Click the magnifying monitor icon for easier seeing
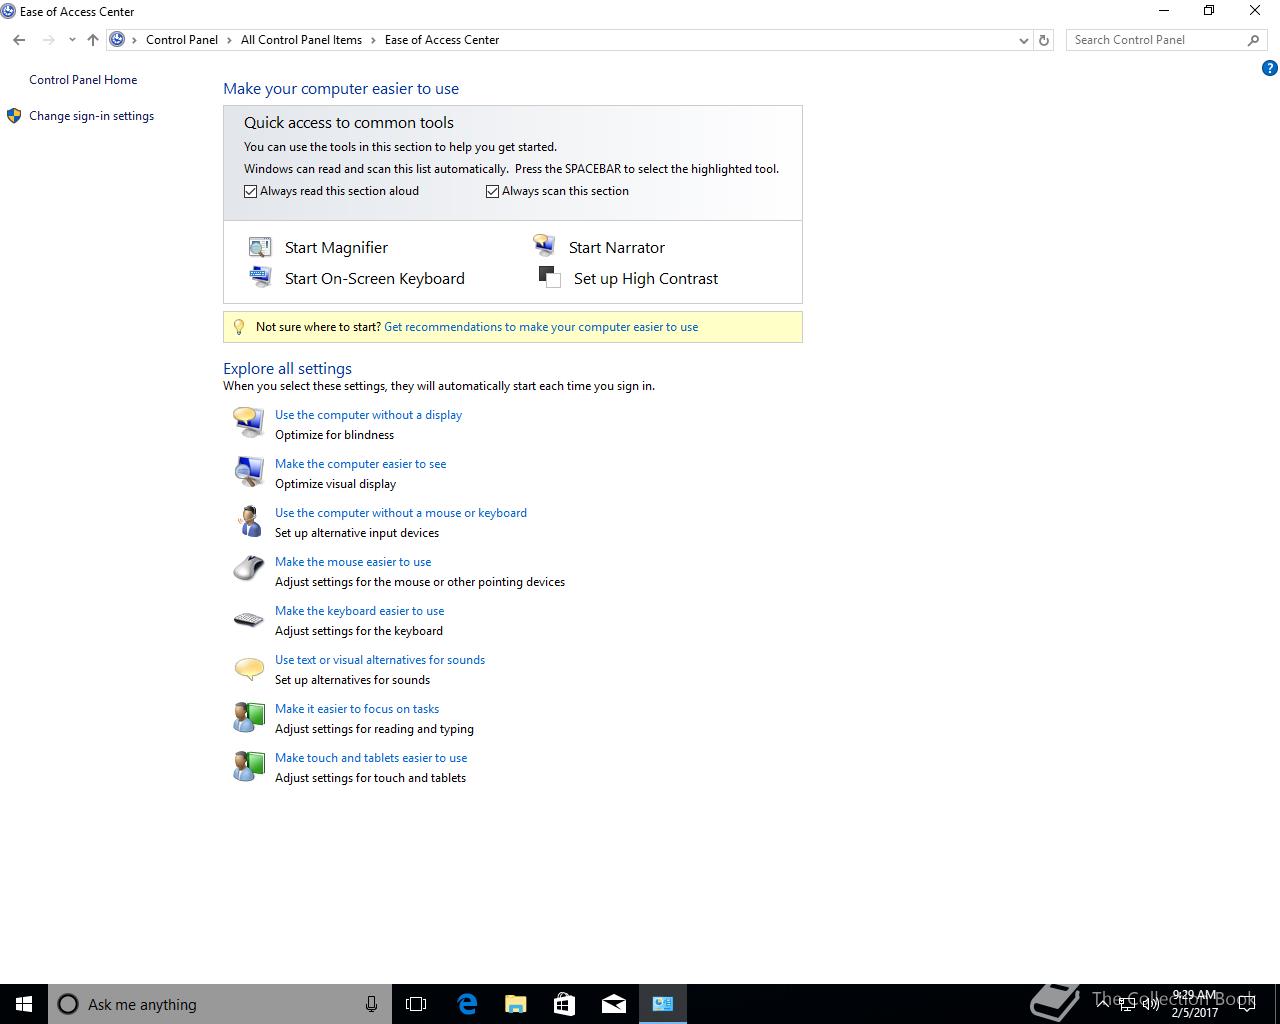This screenshot has width=1280, height=1024. (x=248, y=471)
